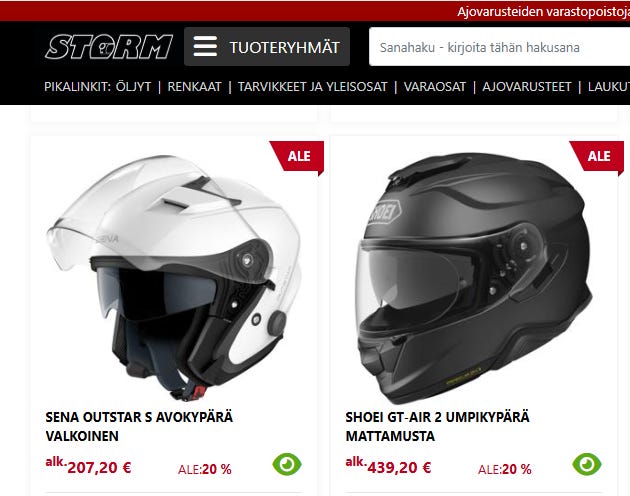This screenshot has height=496, width=630.
Task: Open the Tuoteryhmät hamburger menu icon
Action: [x=205, y=47]
